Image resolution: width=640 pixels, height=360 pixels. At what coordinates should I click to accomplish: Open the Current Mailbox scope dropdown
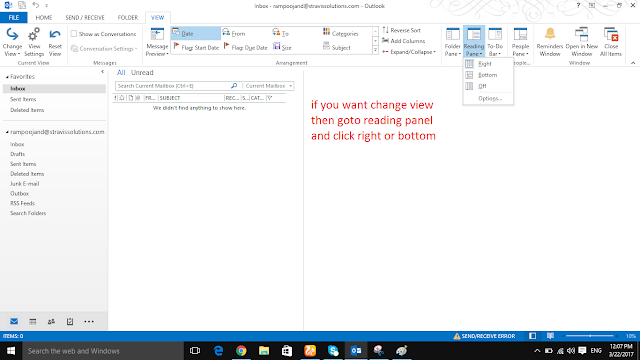click(x=269, y=86)
